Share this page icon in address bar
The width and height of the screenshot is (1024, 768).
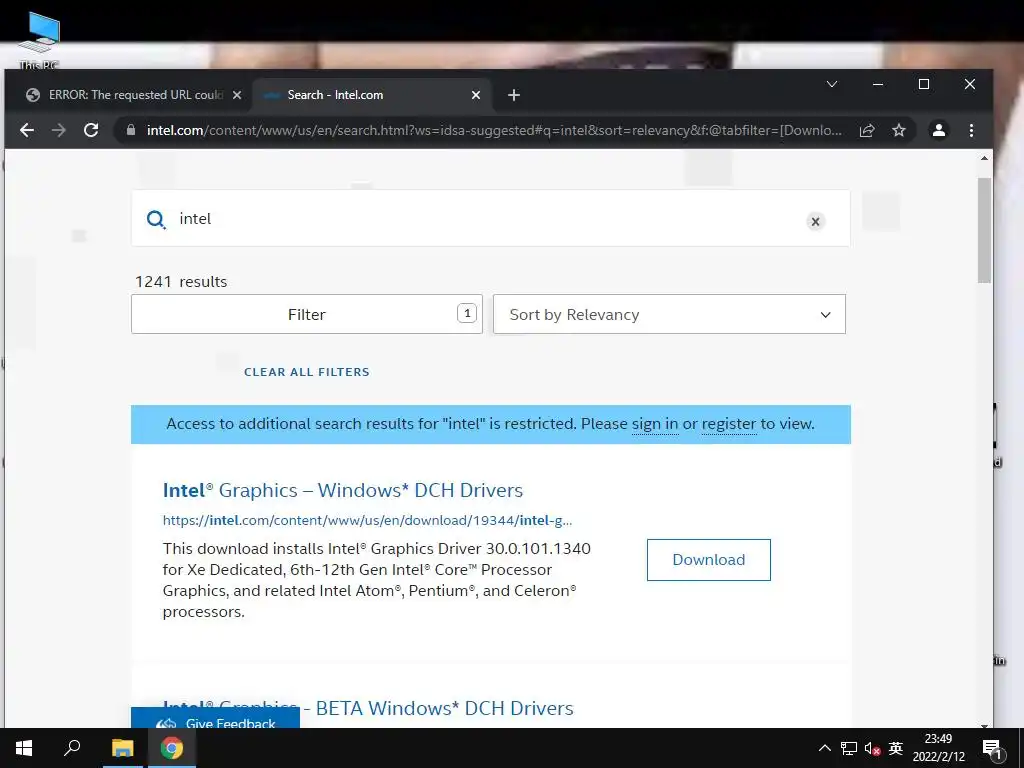(x=867, y=130)
